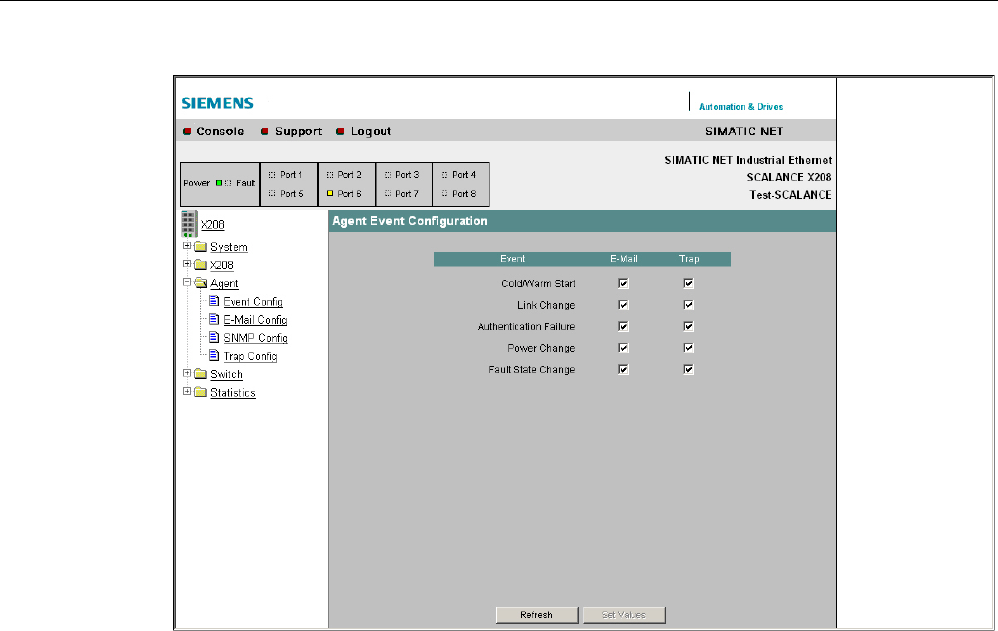Click the Port 3 LED indicator
The width and height of the screenshot is (998, 631).
pos(388,174)
